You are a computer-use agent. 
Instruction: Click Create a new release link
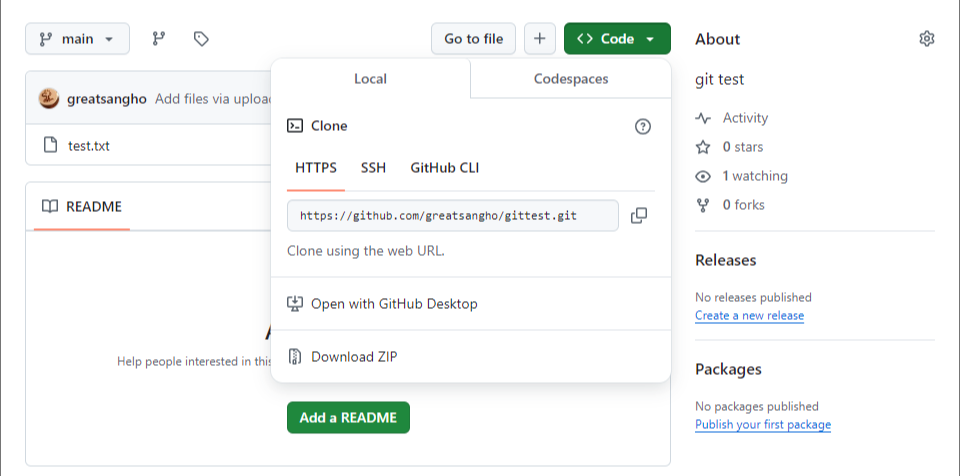click(x=749, y=315)
